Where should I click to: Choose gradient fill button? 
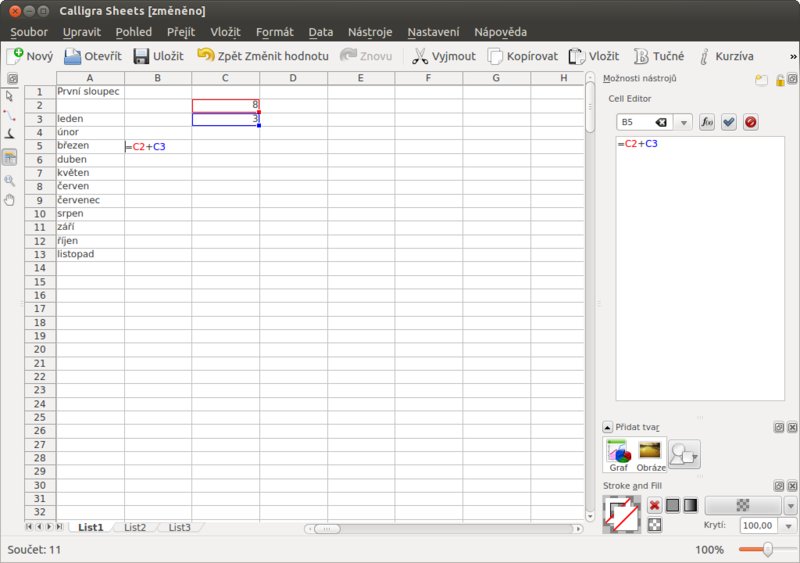(x=690, y=505)
